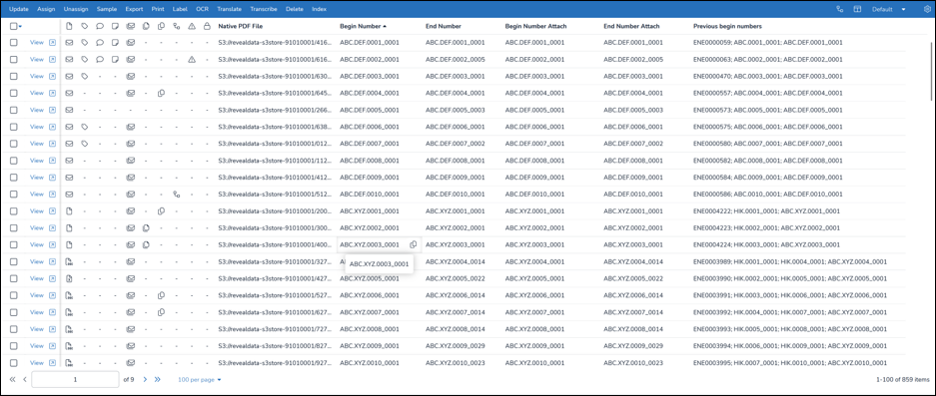
Task: Check the ABC.XYZ.0001_0001 row checkbox
Action: click(x=13, y=211)
